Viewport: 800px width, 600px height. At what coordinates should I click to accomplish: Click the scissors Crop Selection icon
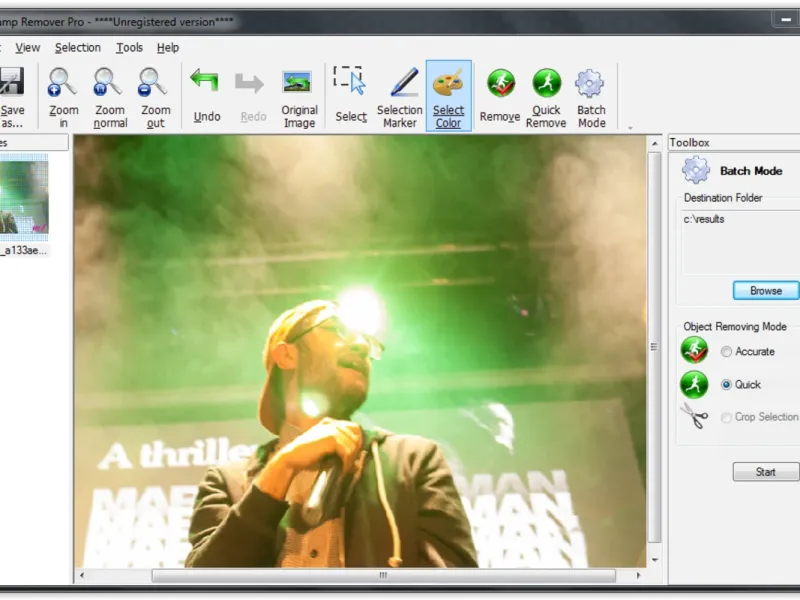(x=694, y=416)
